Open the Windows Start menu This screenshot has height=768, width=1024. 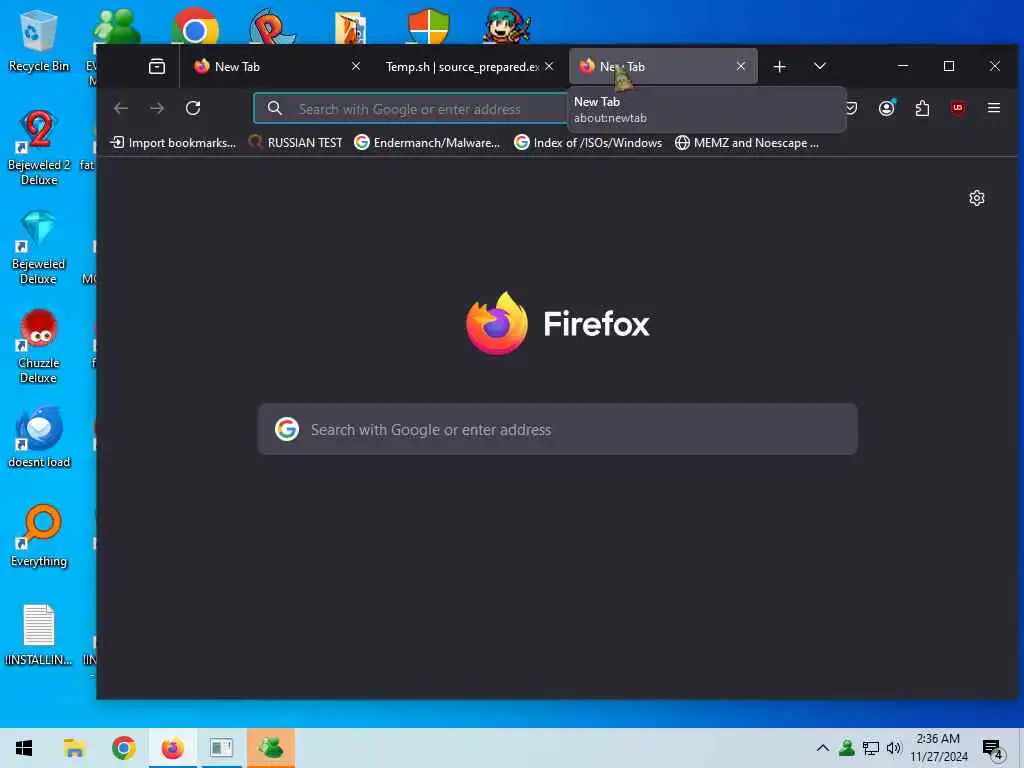pyautogui.click(x=24, y=748)
